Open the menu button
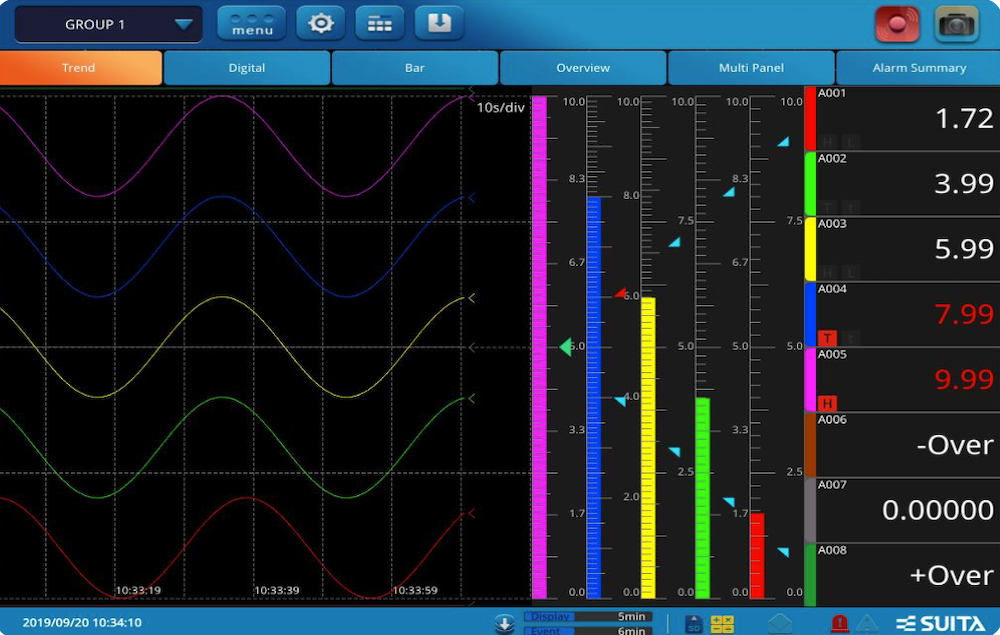Screen dimensions: 1000x635 coord(252,24)
